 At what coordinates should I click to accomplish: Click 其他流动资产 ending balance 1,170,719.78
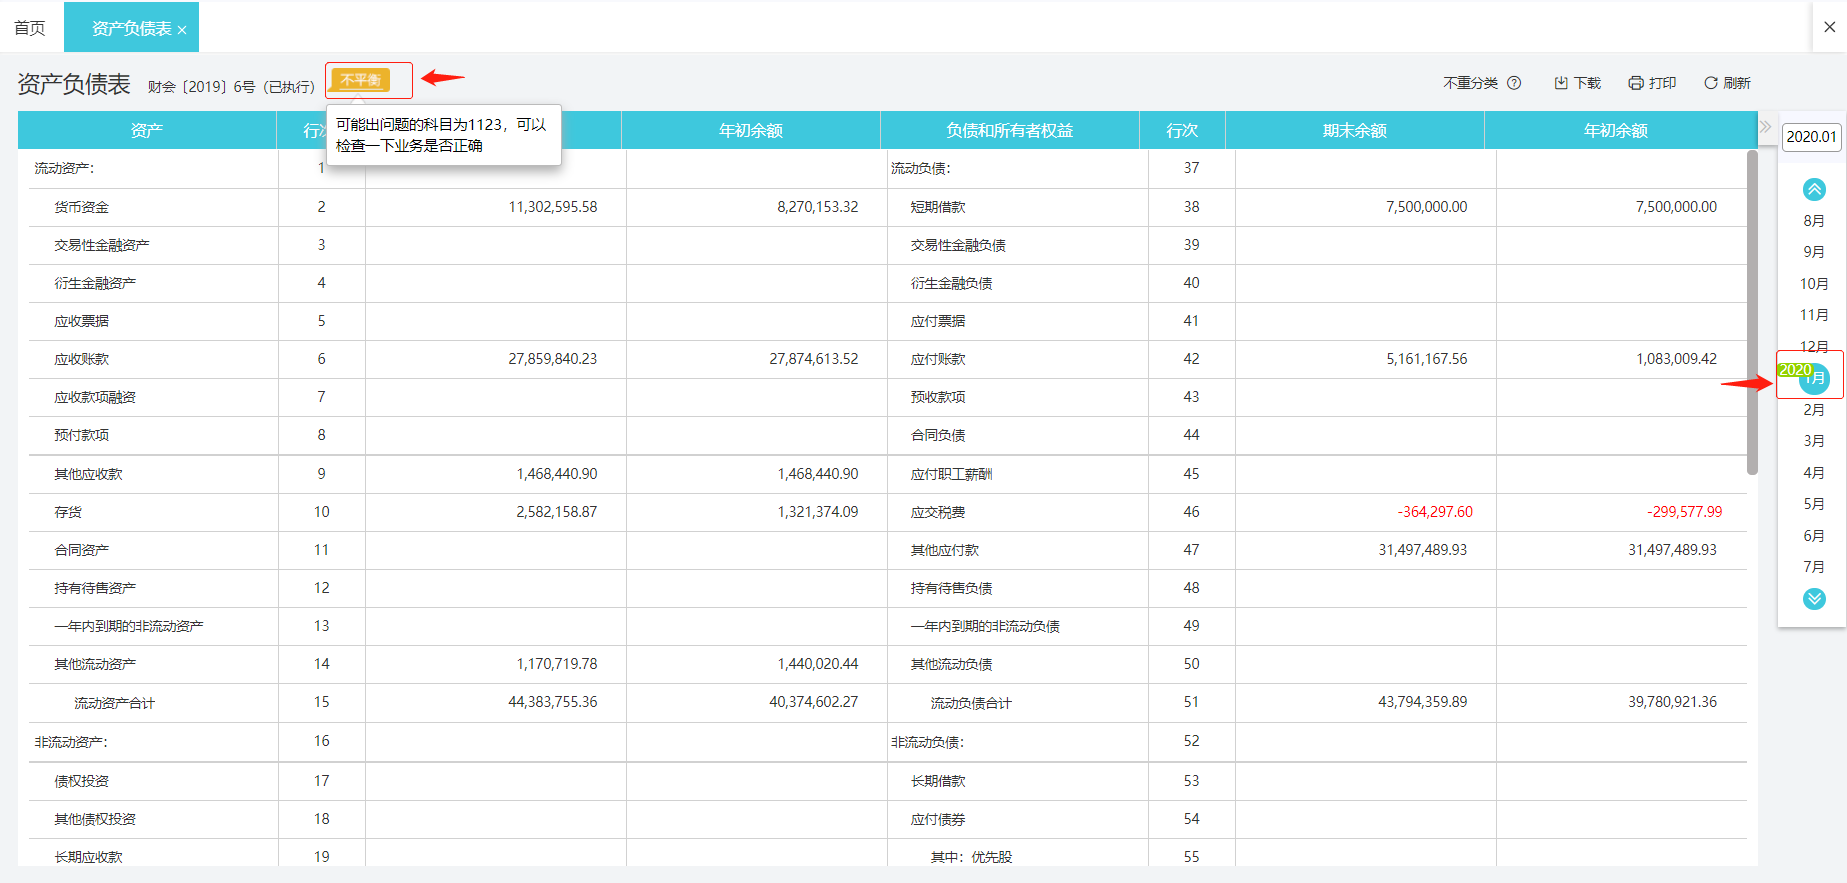click(557, 664)
